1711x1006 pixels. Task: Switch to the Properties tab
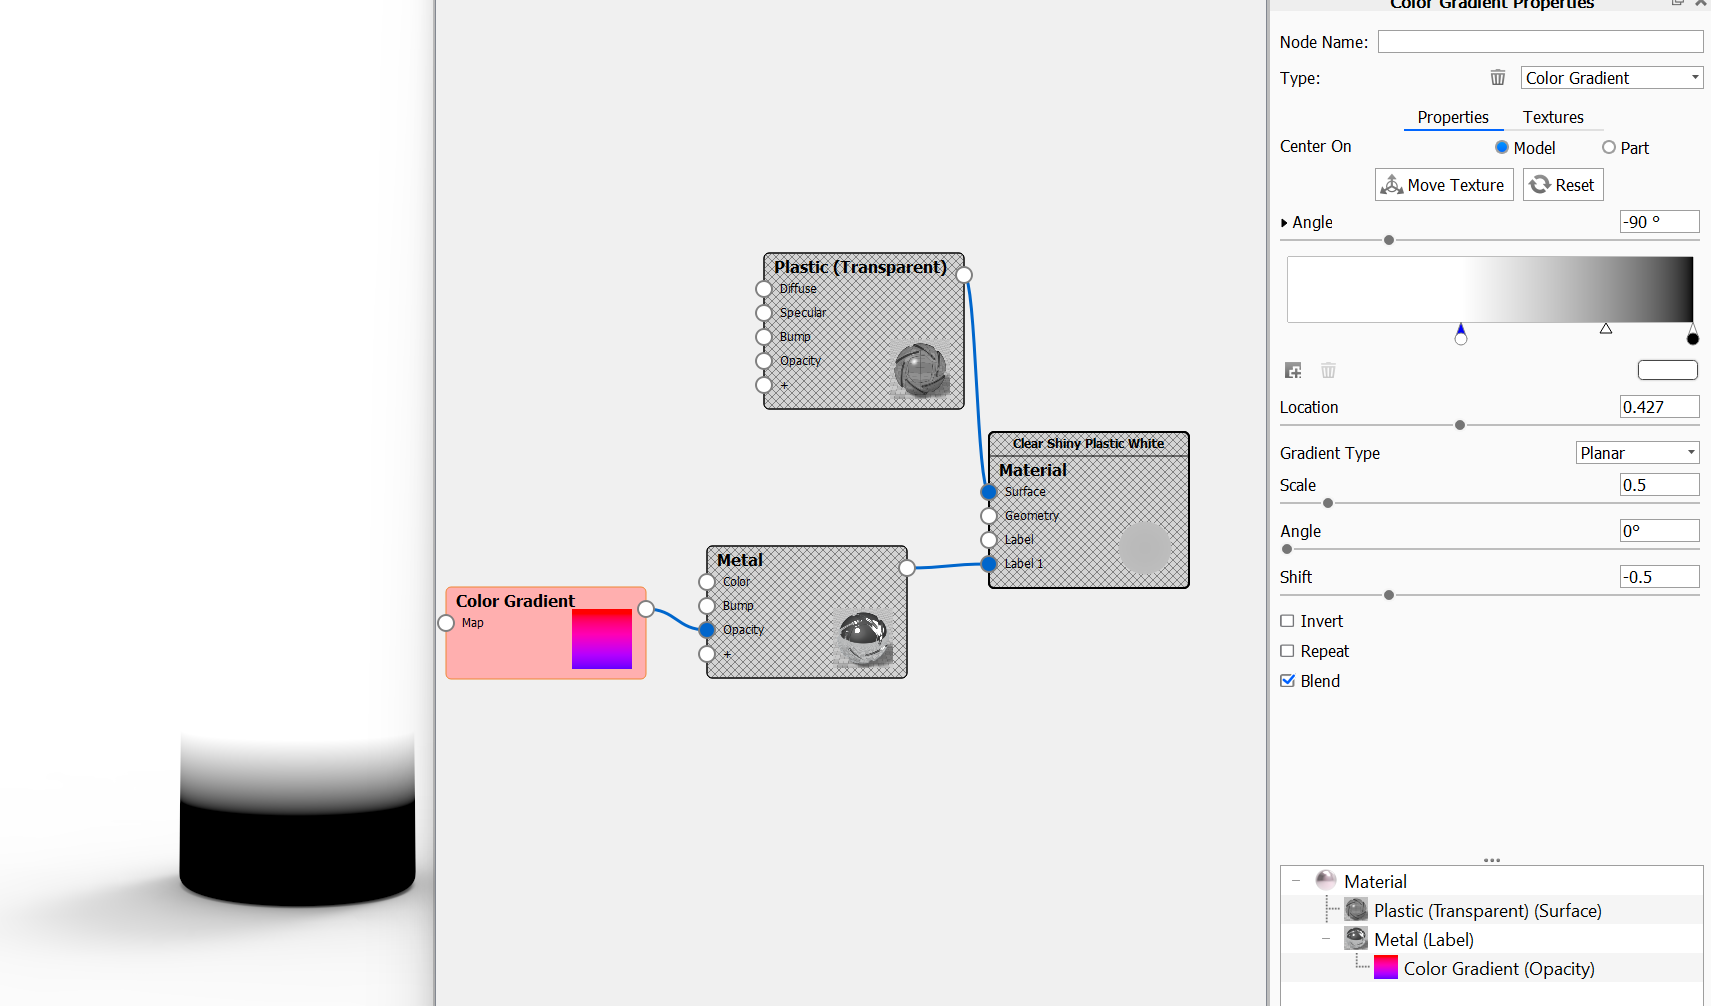pos(1453,117)
